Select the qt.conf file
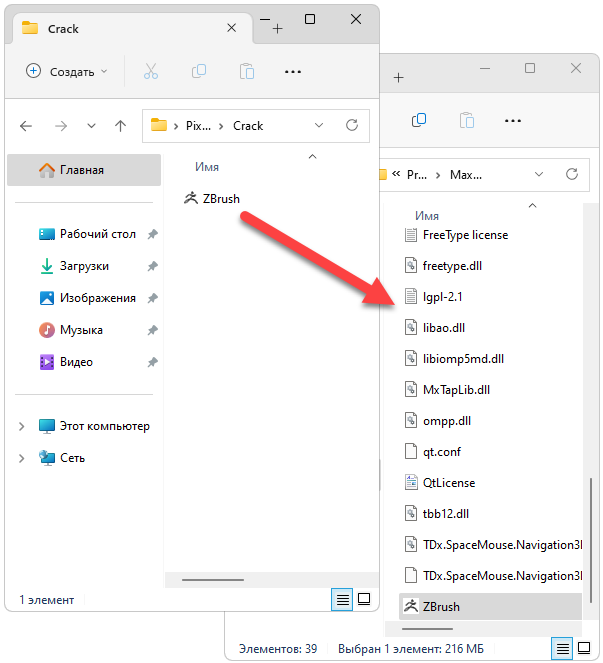 click(x=433, y=452)
